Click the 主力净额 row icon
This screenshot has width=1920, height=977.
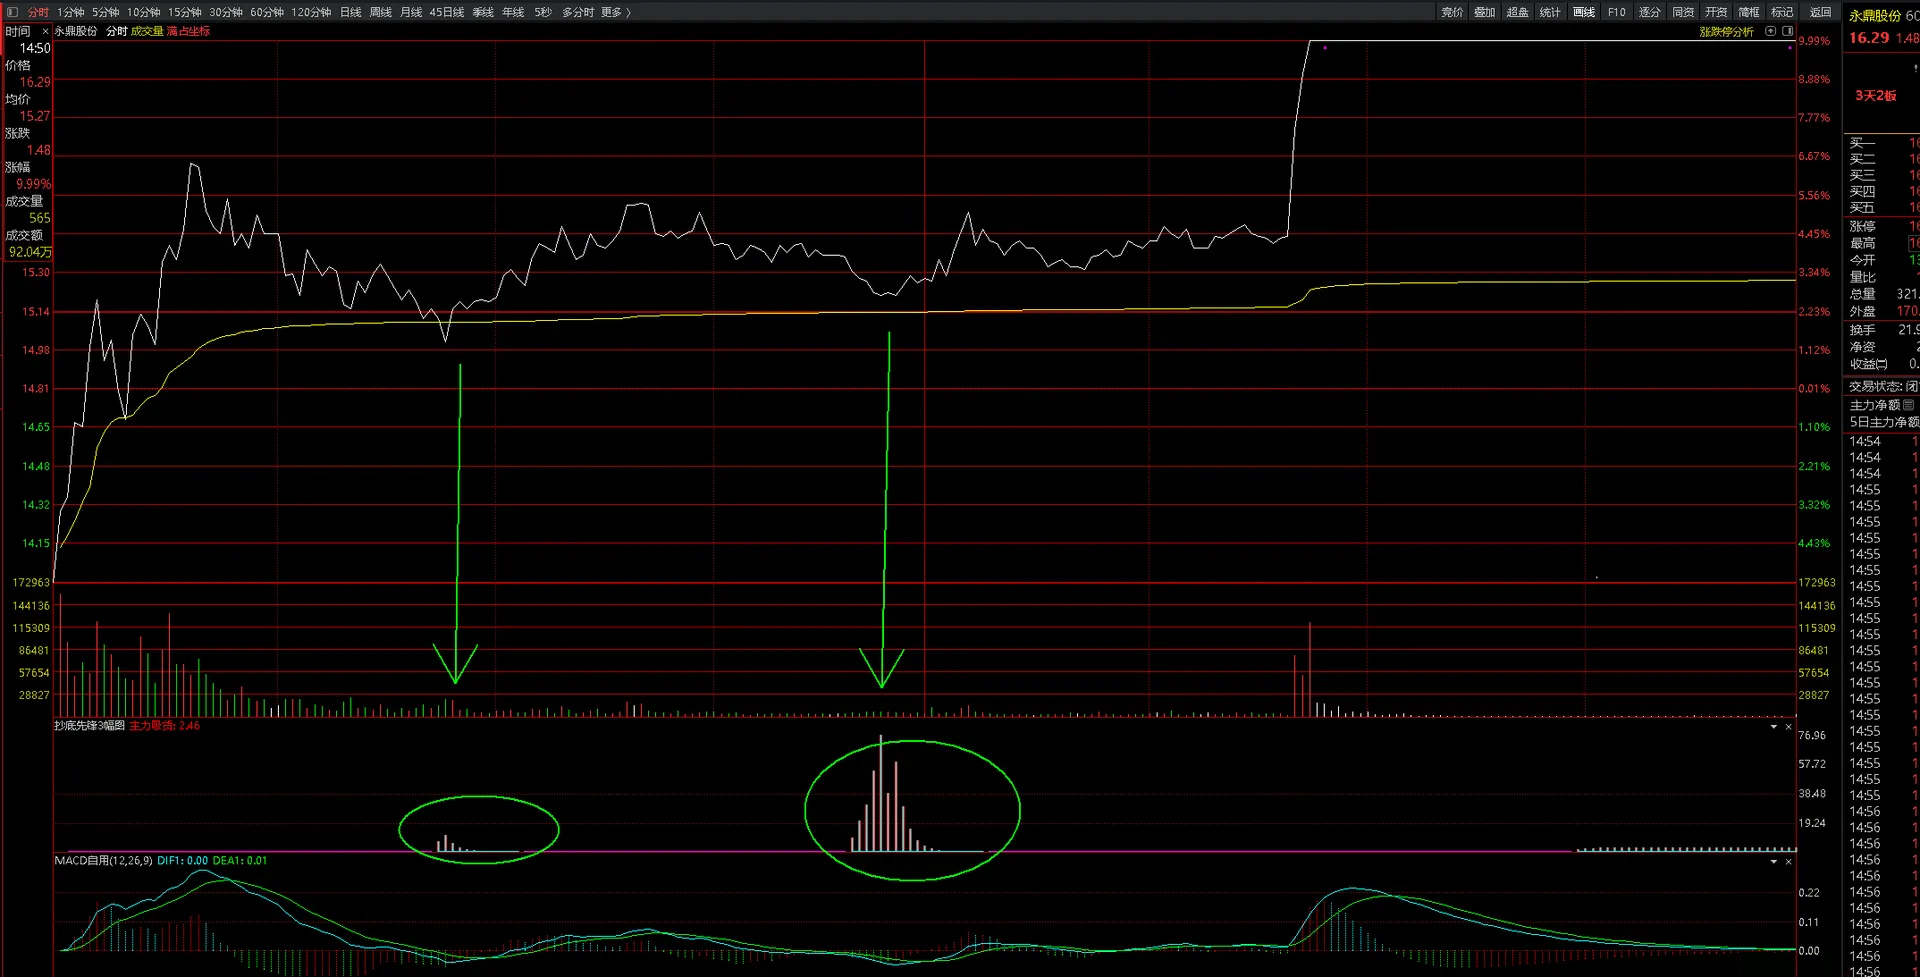click(1908, 405)
